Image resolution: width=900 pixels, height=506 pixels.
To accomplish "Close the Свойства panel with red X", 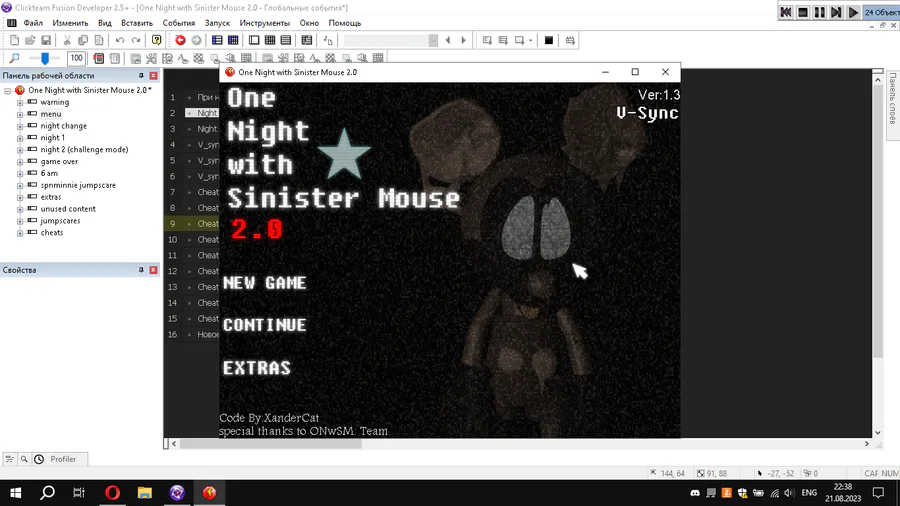I will pyautogui.click(x=153, y=270).
